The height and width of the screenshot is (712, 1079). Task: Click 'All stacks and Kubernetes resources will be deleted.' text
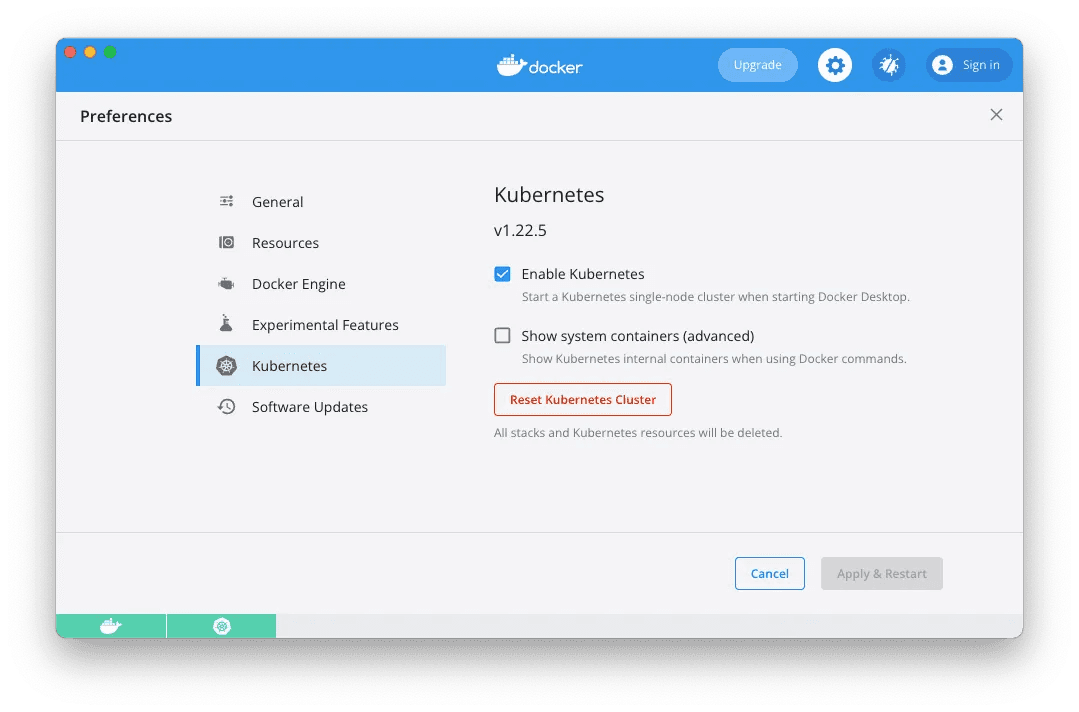pos(638,433)
